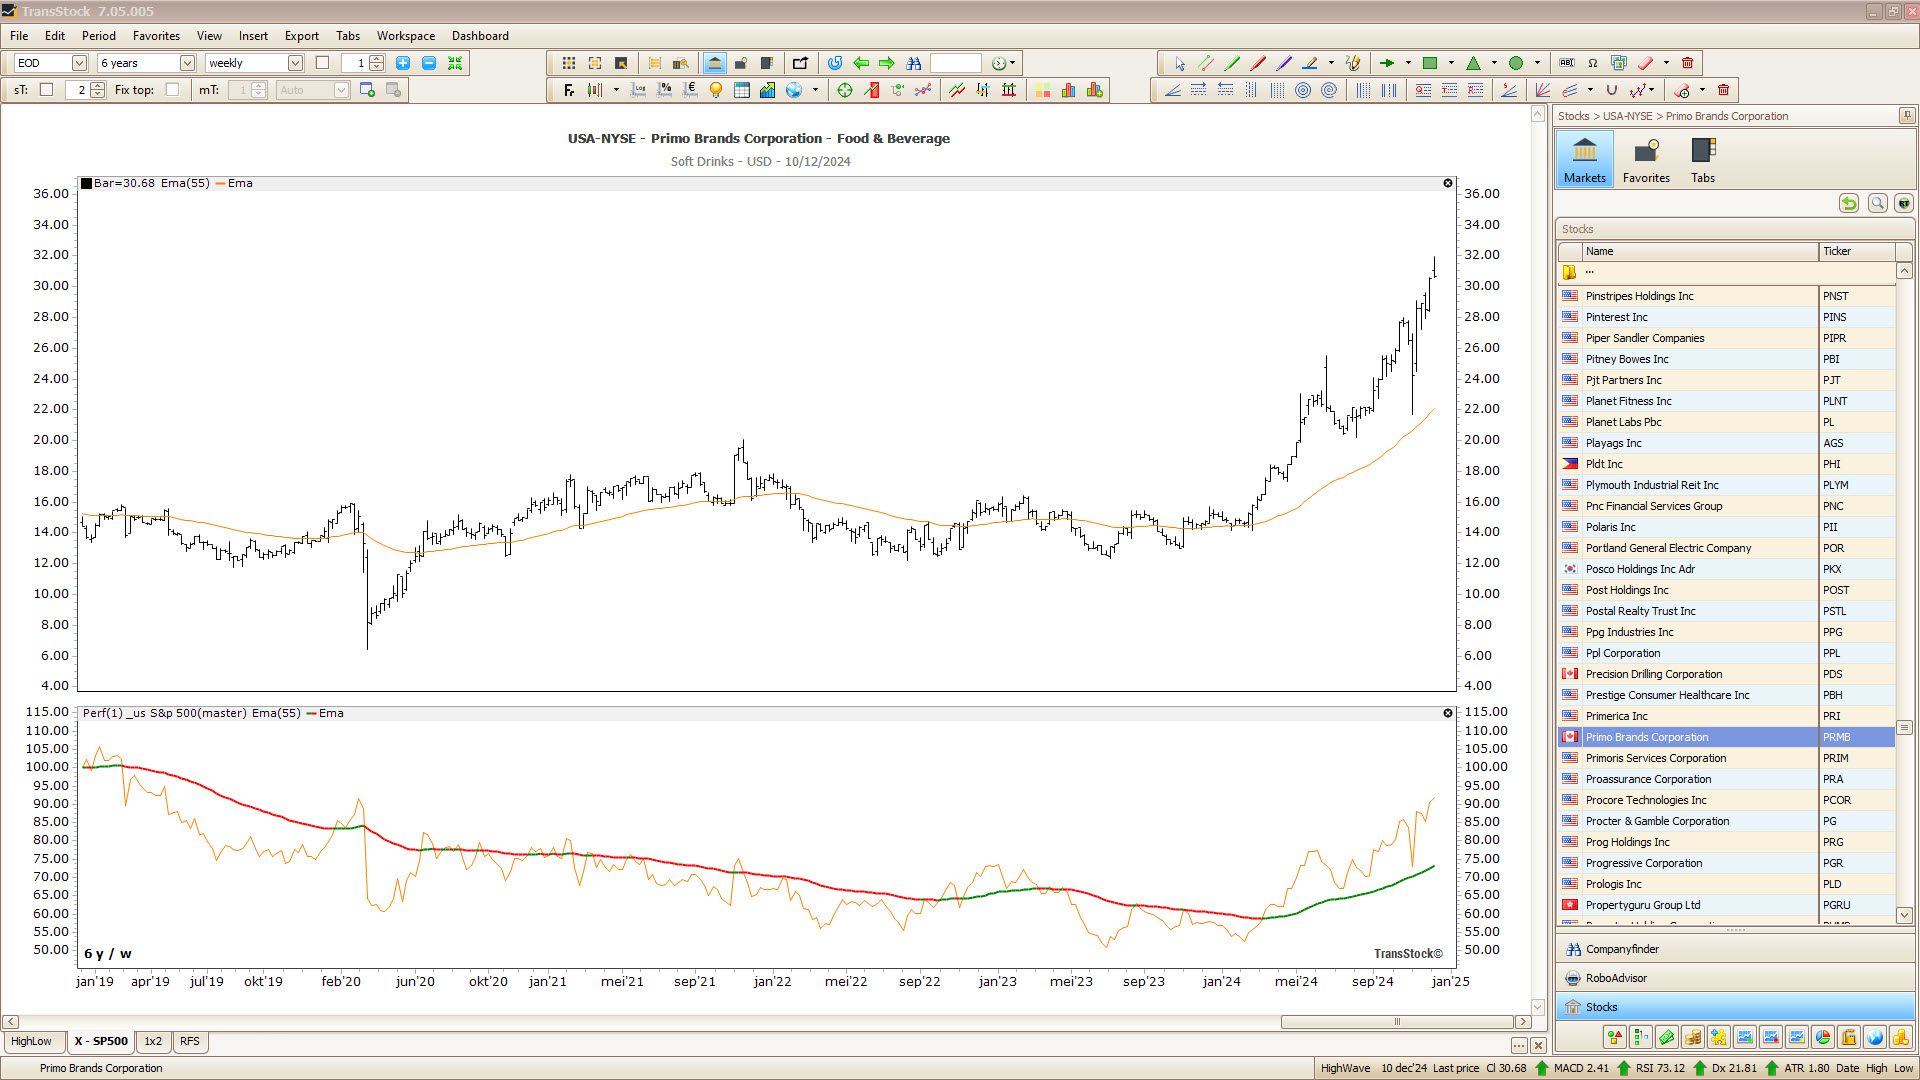Click the green fit-to-window arrows icon
Viewport: 1920px width, 1080px height.
pos(455,63)
